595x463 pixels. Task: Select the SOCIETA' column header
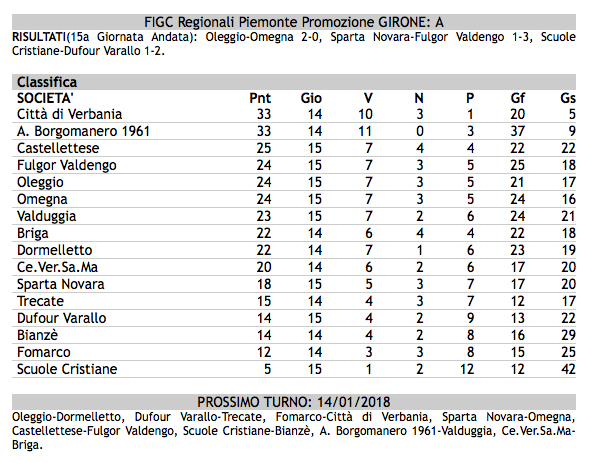pos(45,98)
